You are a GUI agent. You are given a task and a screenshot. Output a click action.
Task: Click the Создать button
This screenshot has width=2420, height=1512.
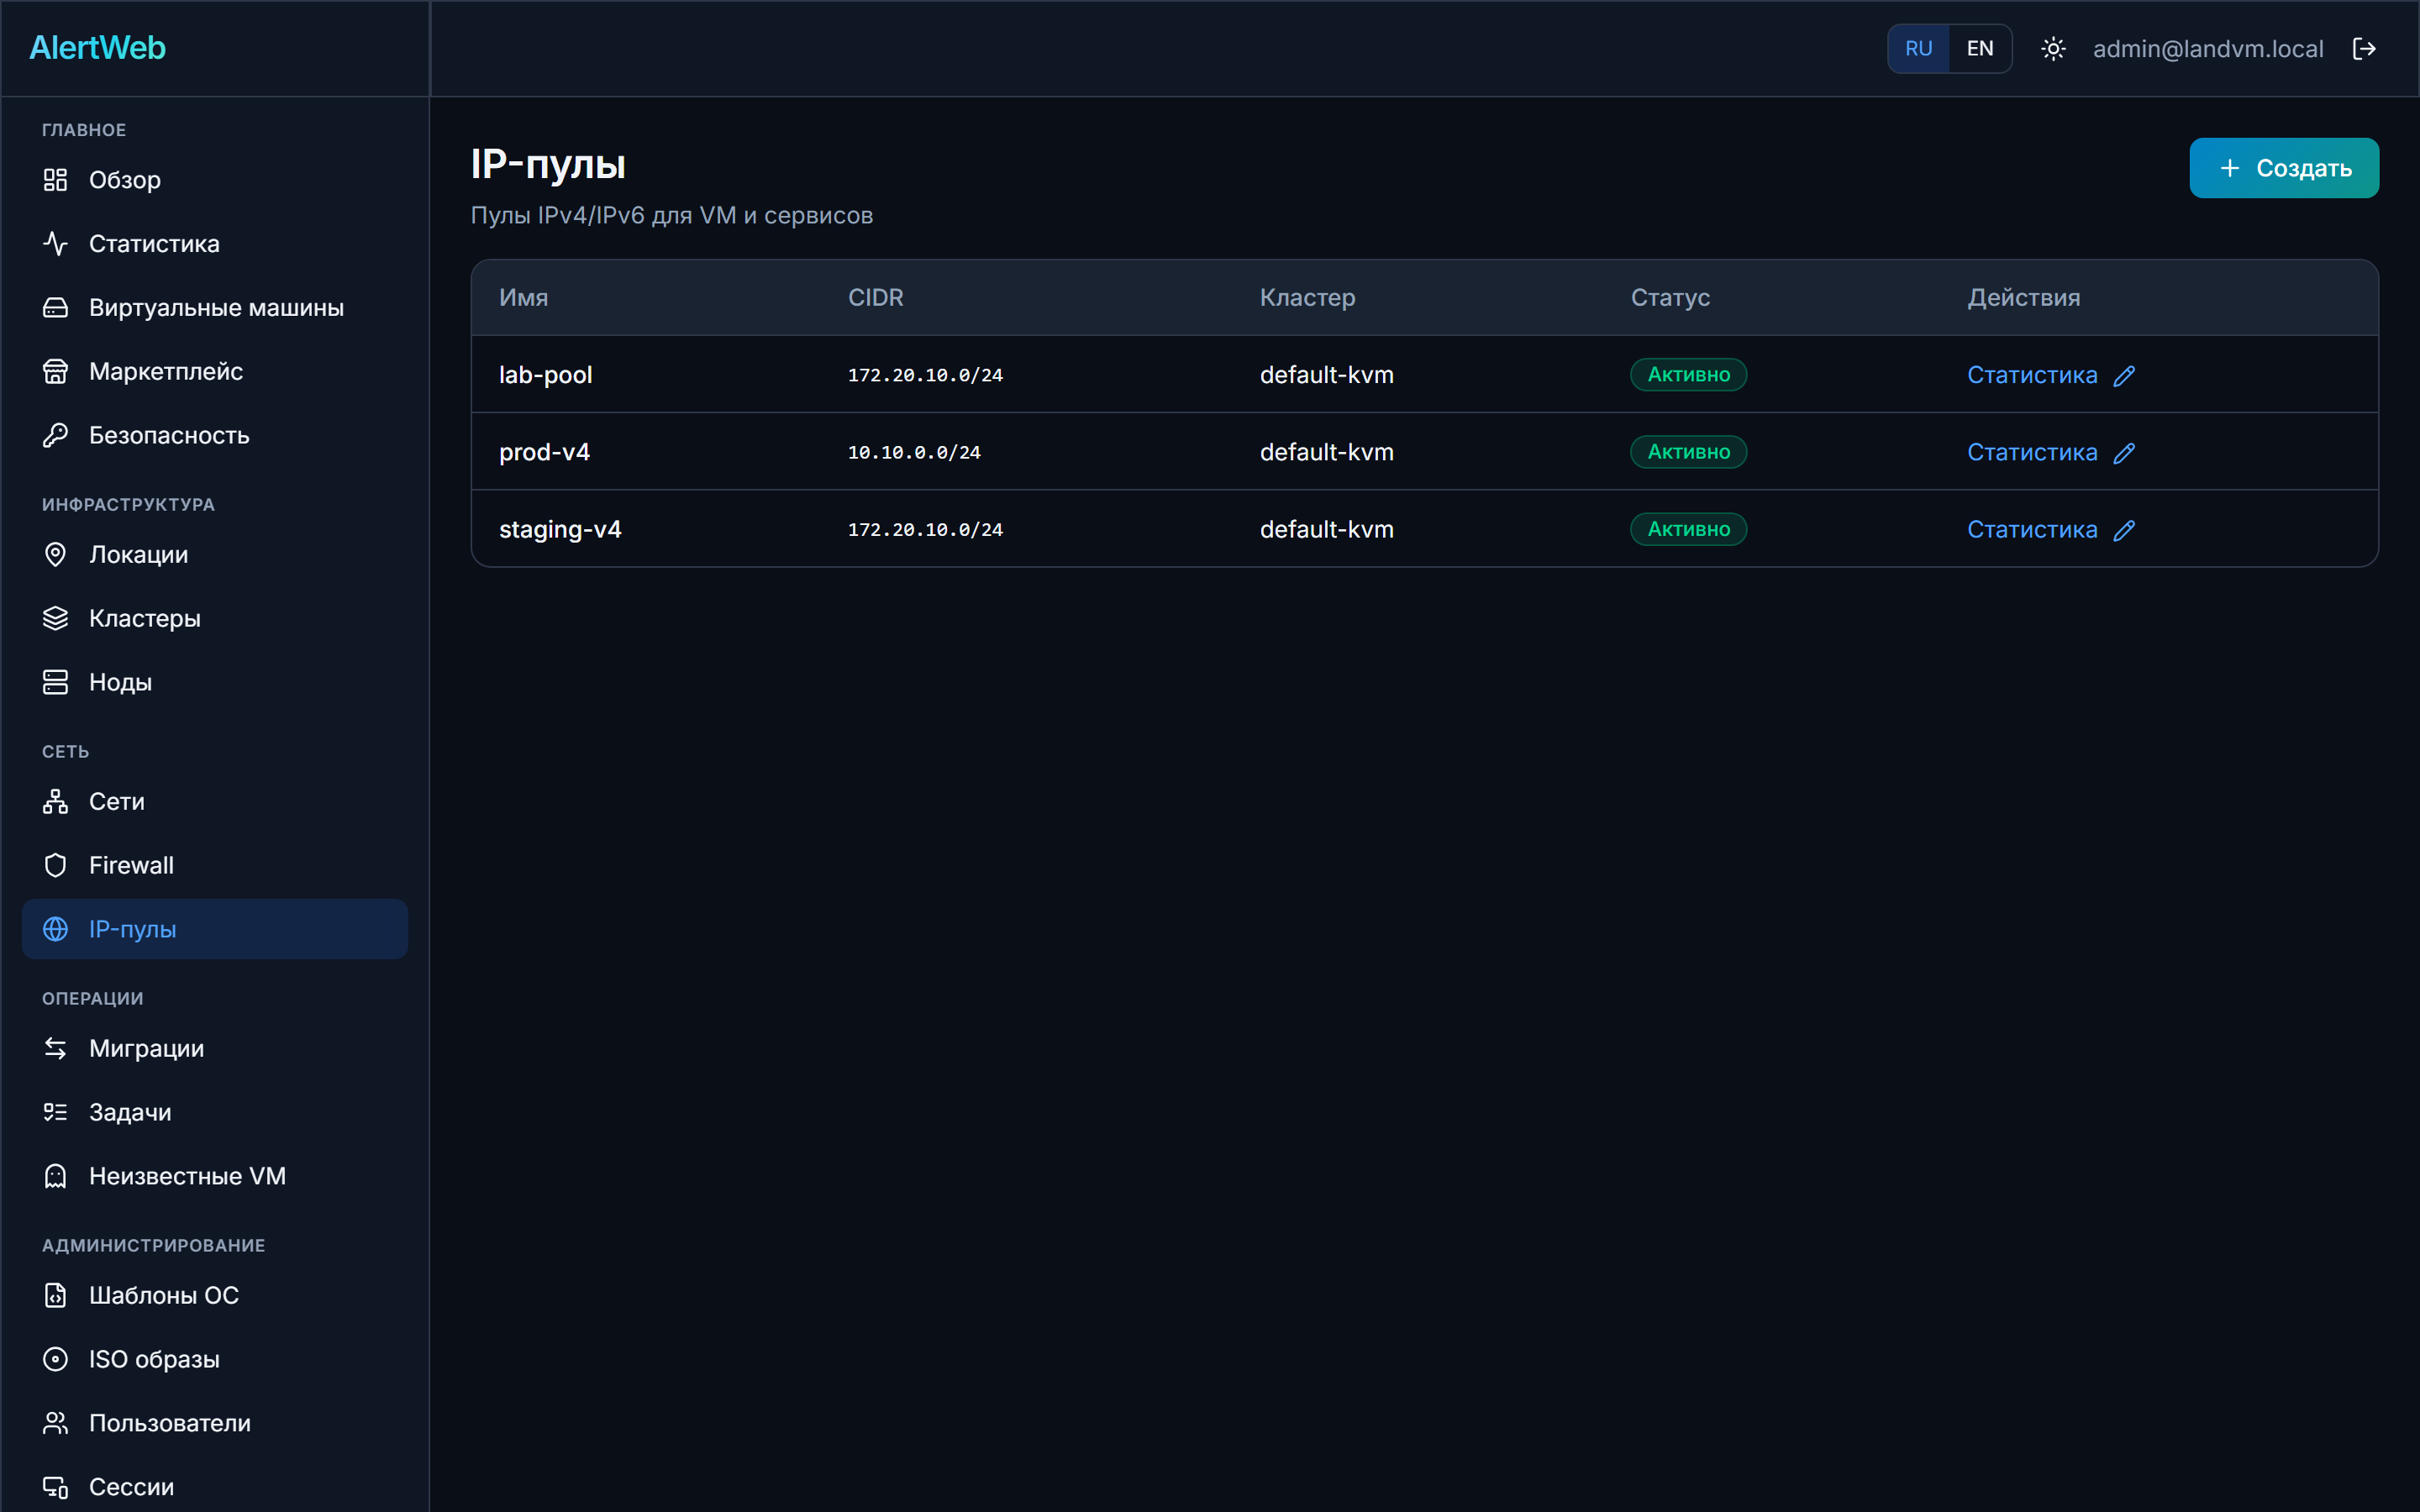point(2283,168)
